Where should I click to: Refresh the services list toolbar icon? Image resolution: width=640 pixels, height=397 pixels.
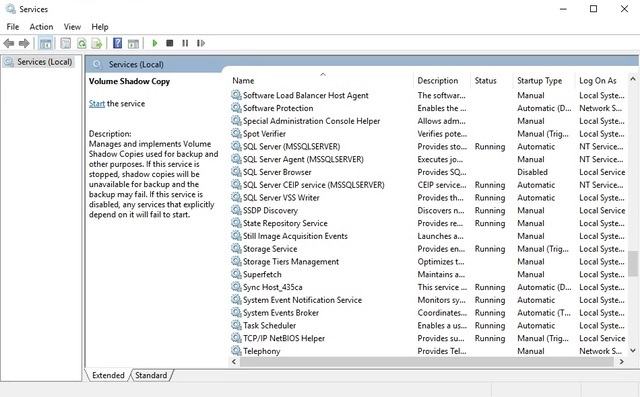point(82,43)
